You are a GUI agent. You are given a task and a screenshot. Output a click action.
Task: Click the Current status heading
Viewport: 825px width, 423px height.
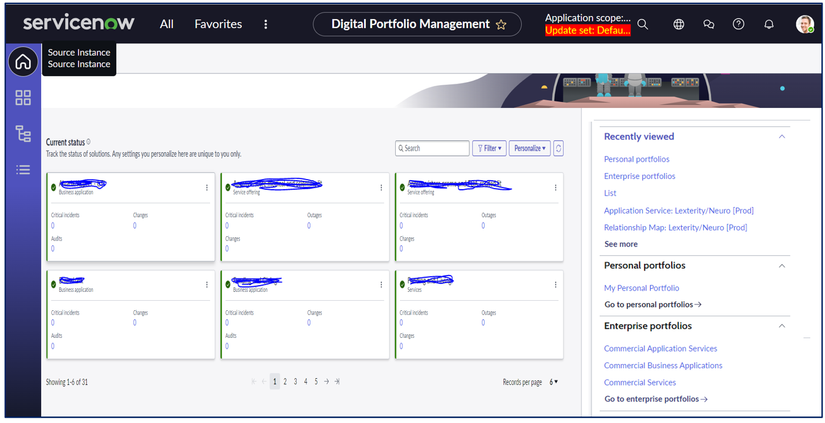(65, 142)
